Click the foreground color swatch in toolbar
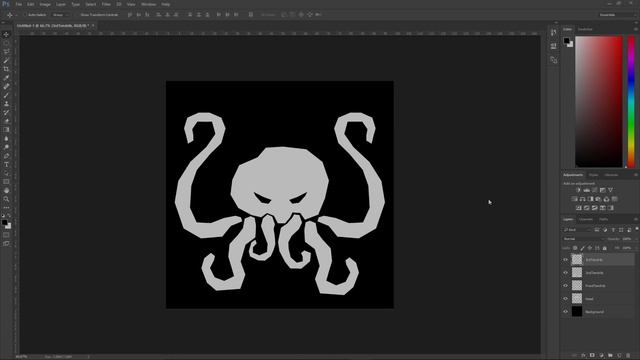Viewport: 640px width, 360px height. click(x=4, y=222)
